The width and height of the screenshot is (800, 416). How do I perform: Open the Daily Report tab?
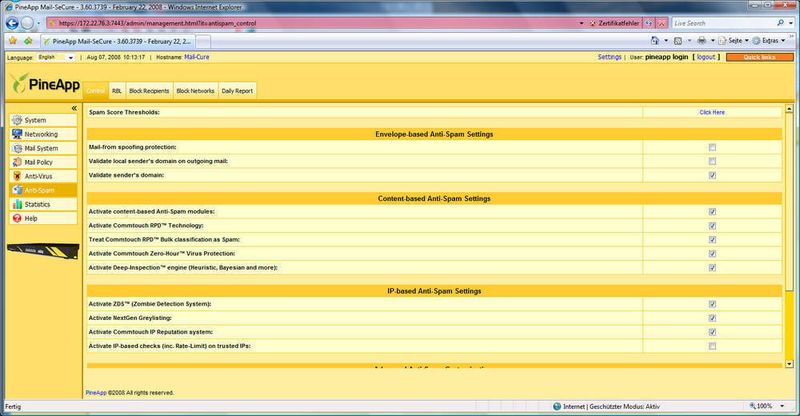point(237,91)
